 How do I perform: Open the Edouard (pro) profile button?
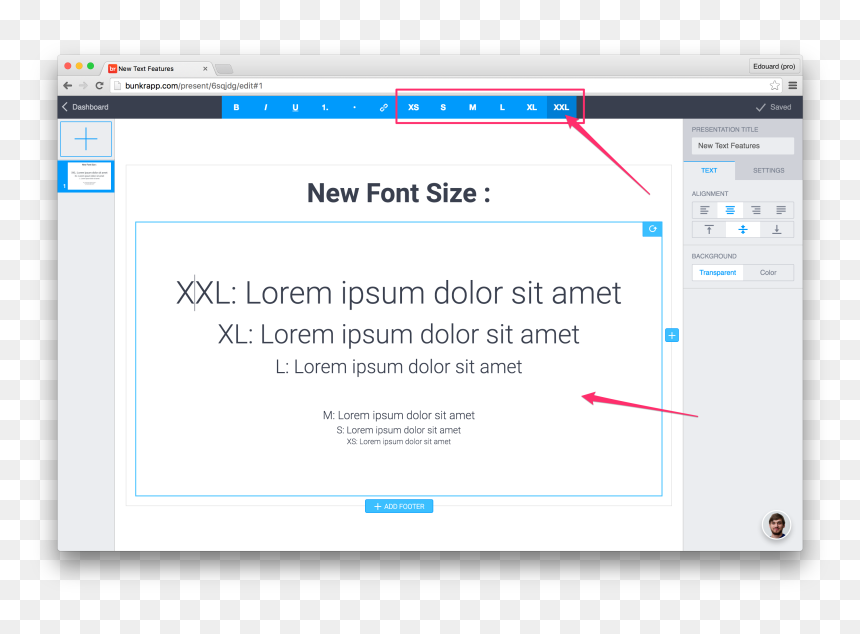[x=774, y=66]
